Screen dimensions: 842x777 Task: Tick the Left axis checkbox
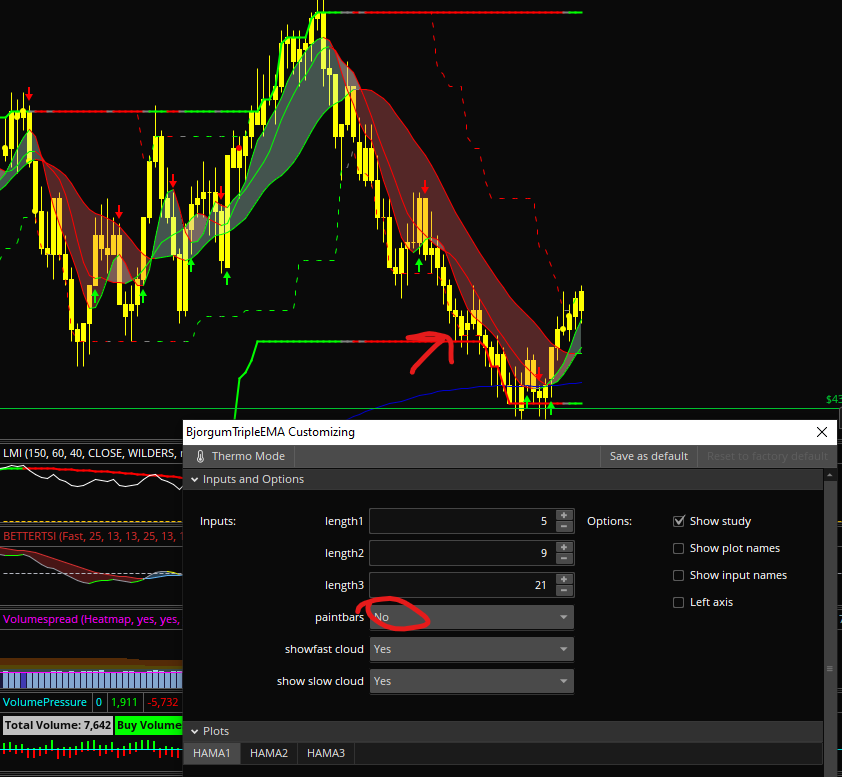click(679, 602)
